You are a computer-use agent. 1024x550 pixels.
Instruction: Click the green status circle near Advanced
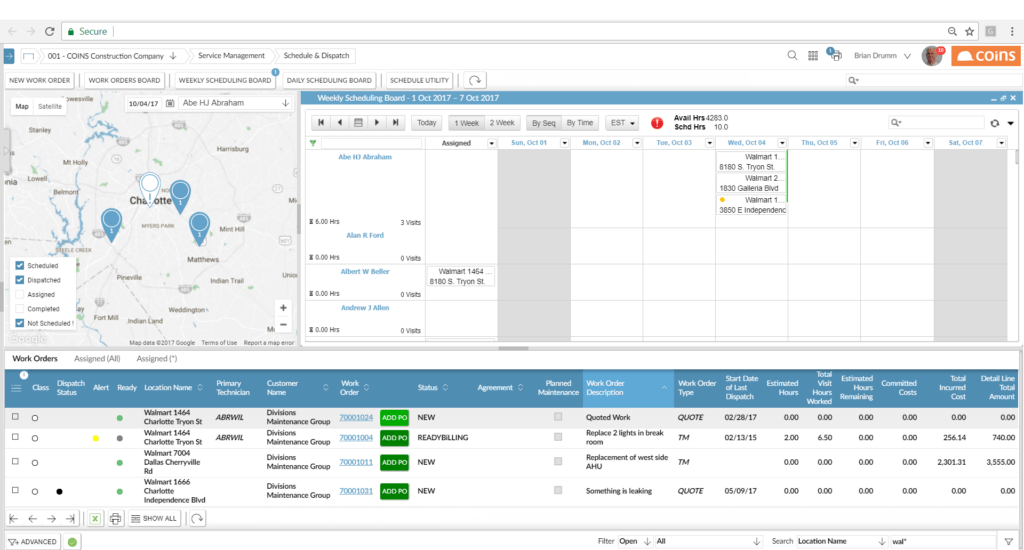72,542
